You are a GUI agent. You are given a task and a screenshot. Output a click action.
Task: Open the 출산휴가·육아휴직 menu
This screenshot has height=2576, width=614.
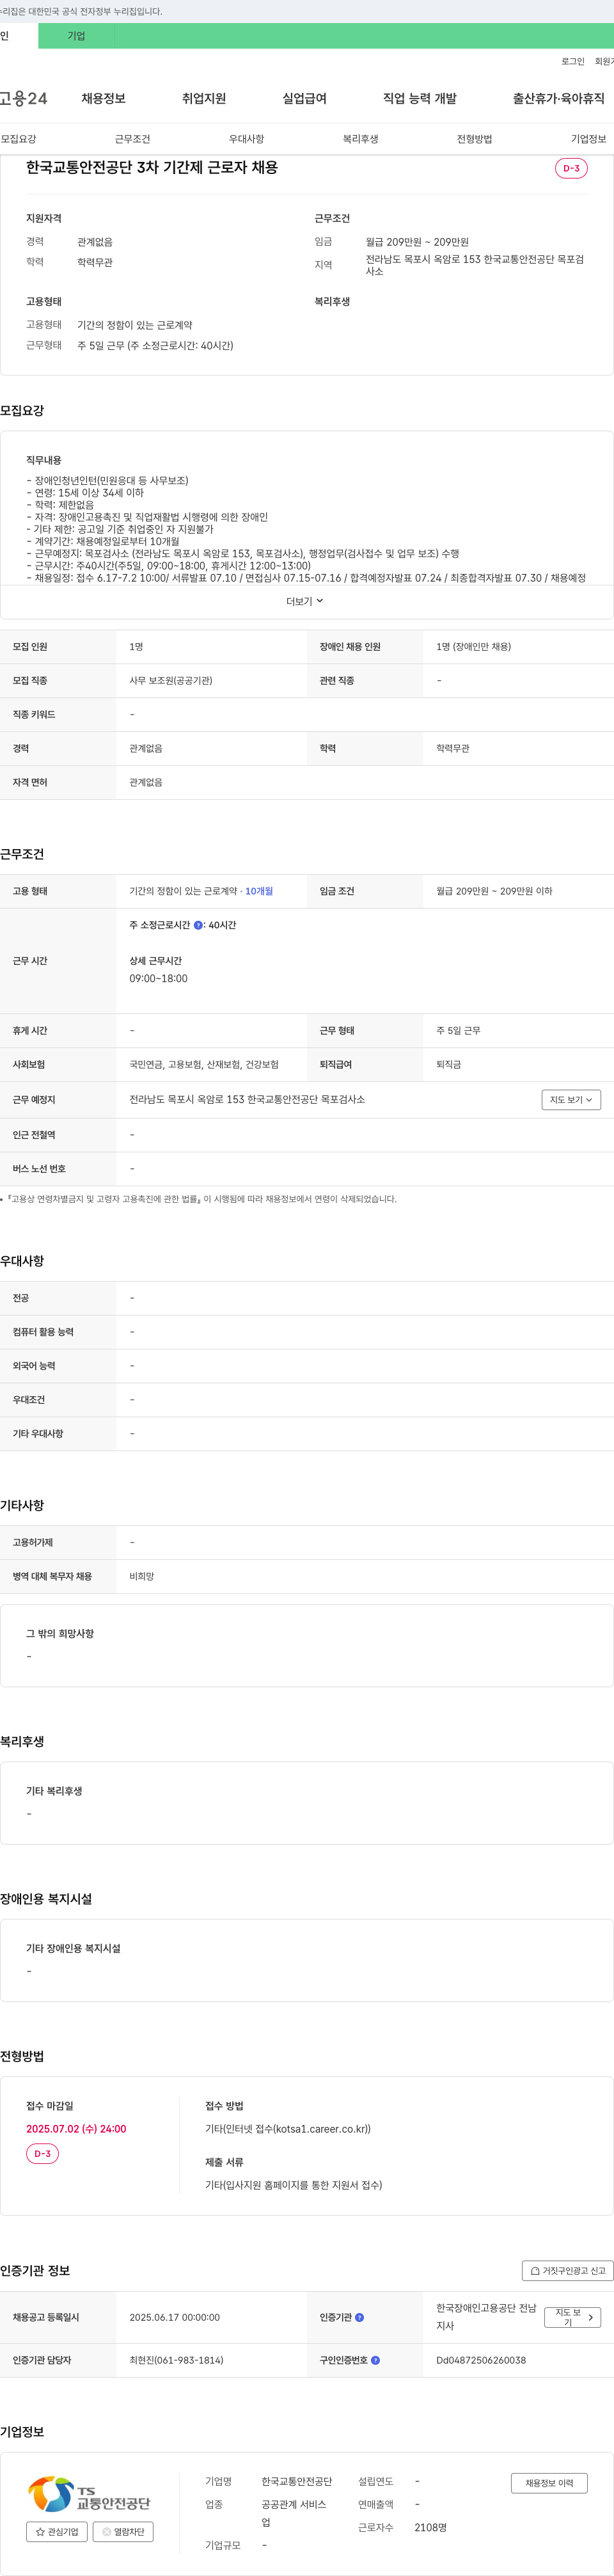(559, 98)
